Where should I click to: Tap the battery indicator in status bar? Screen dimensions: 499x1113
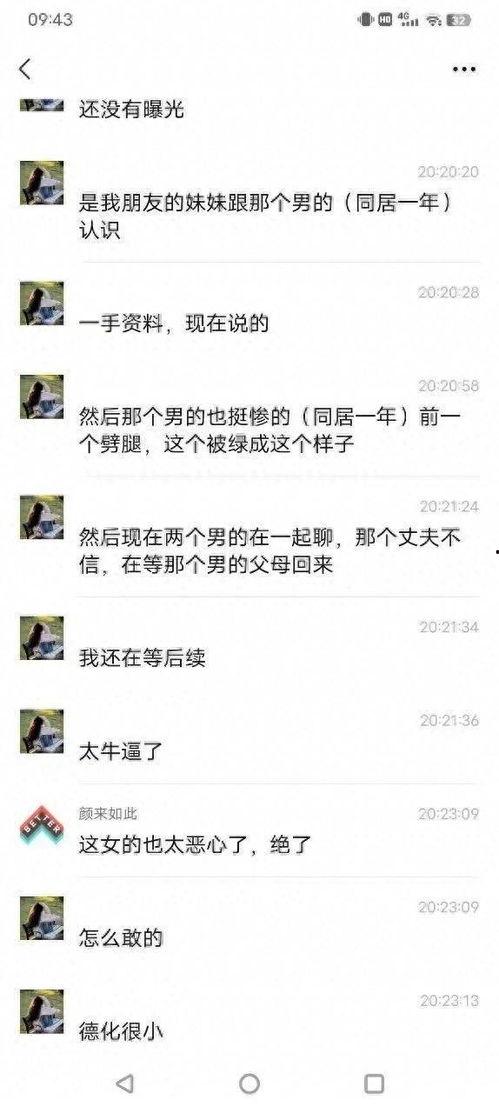[459, 20]
